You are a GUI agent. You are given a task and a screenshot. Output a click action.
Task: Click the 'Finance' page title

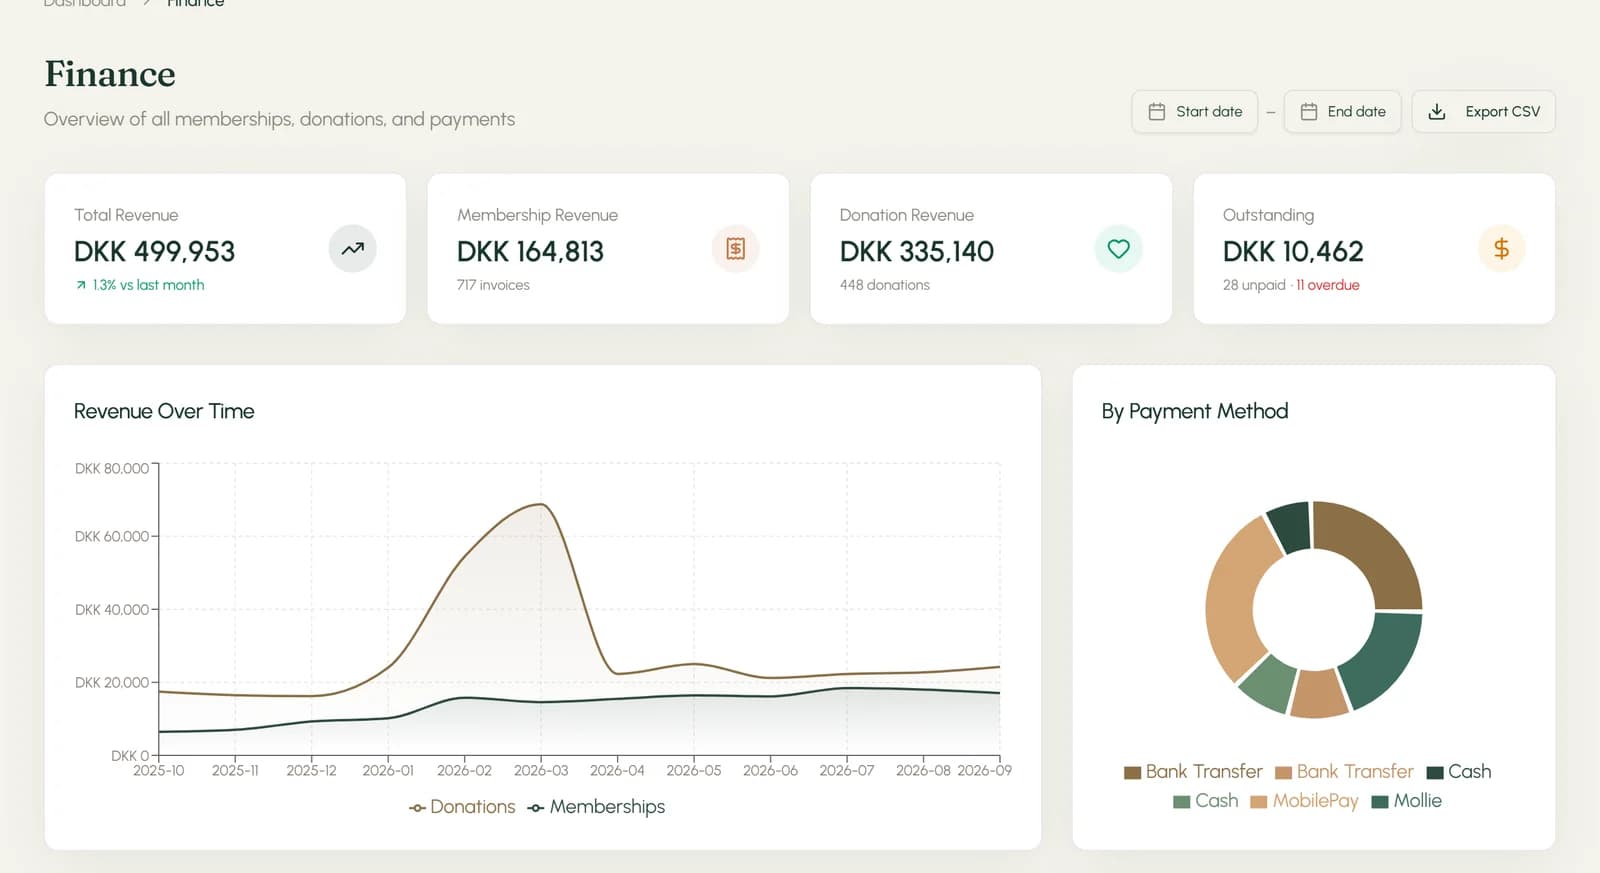point(110,74)
